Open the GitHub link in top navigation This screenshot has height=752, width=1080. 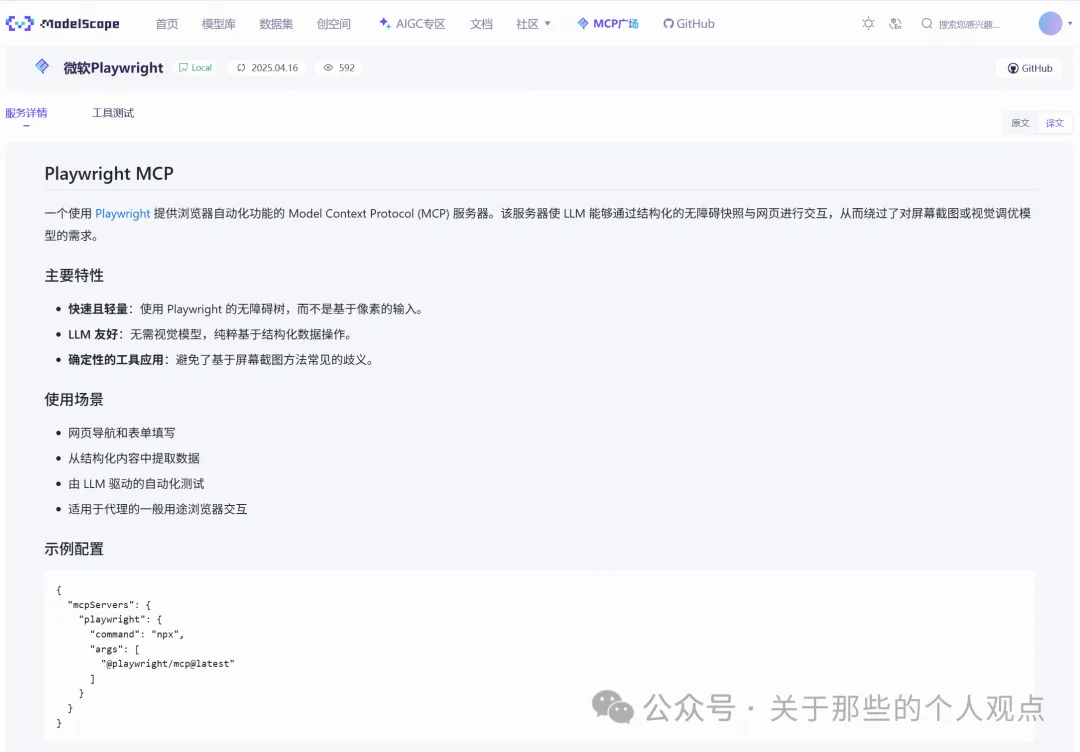pos(689,24)
